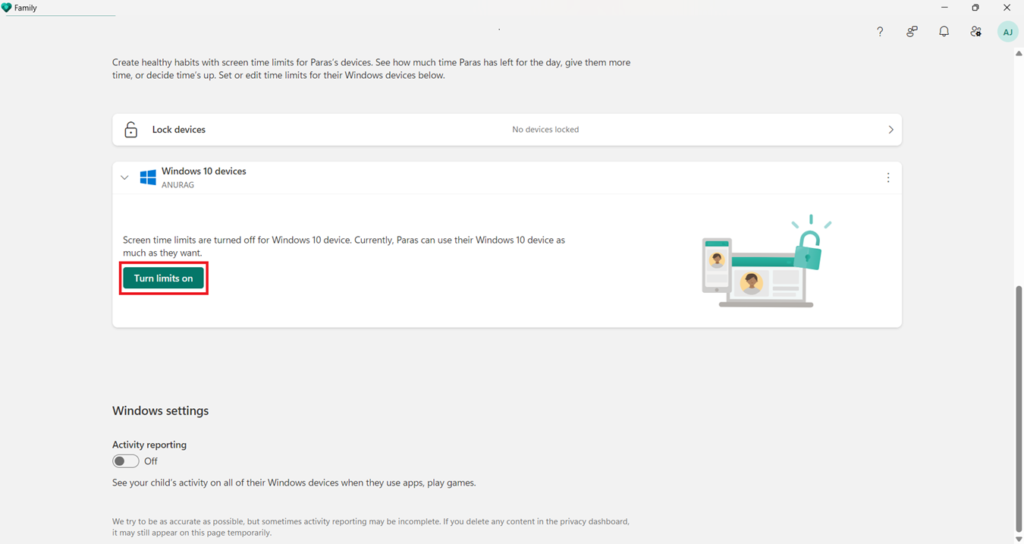1024x544 pixels.
Task: Click the scrollbar down arrow
Action: click(1019, 538)
